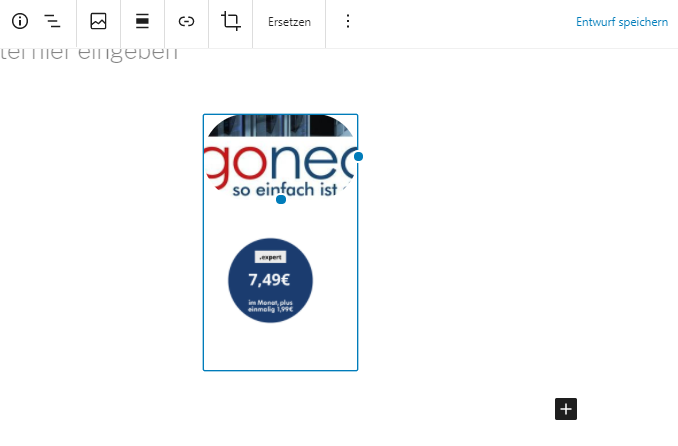Viewport: 678px width, 446px height.
Task: Open the Ersetzen replace media dropdown
Action: coord(289,22)
